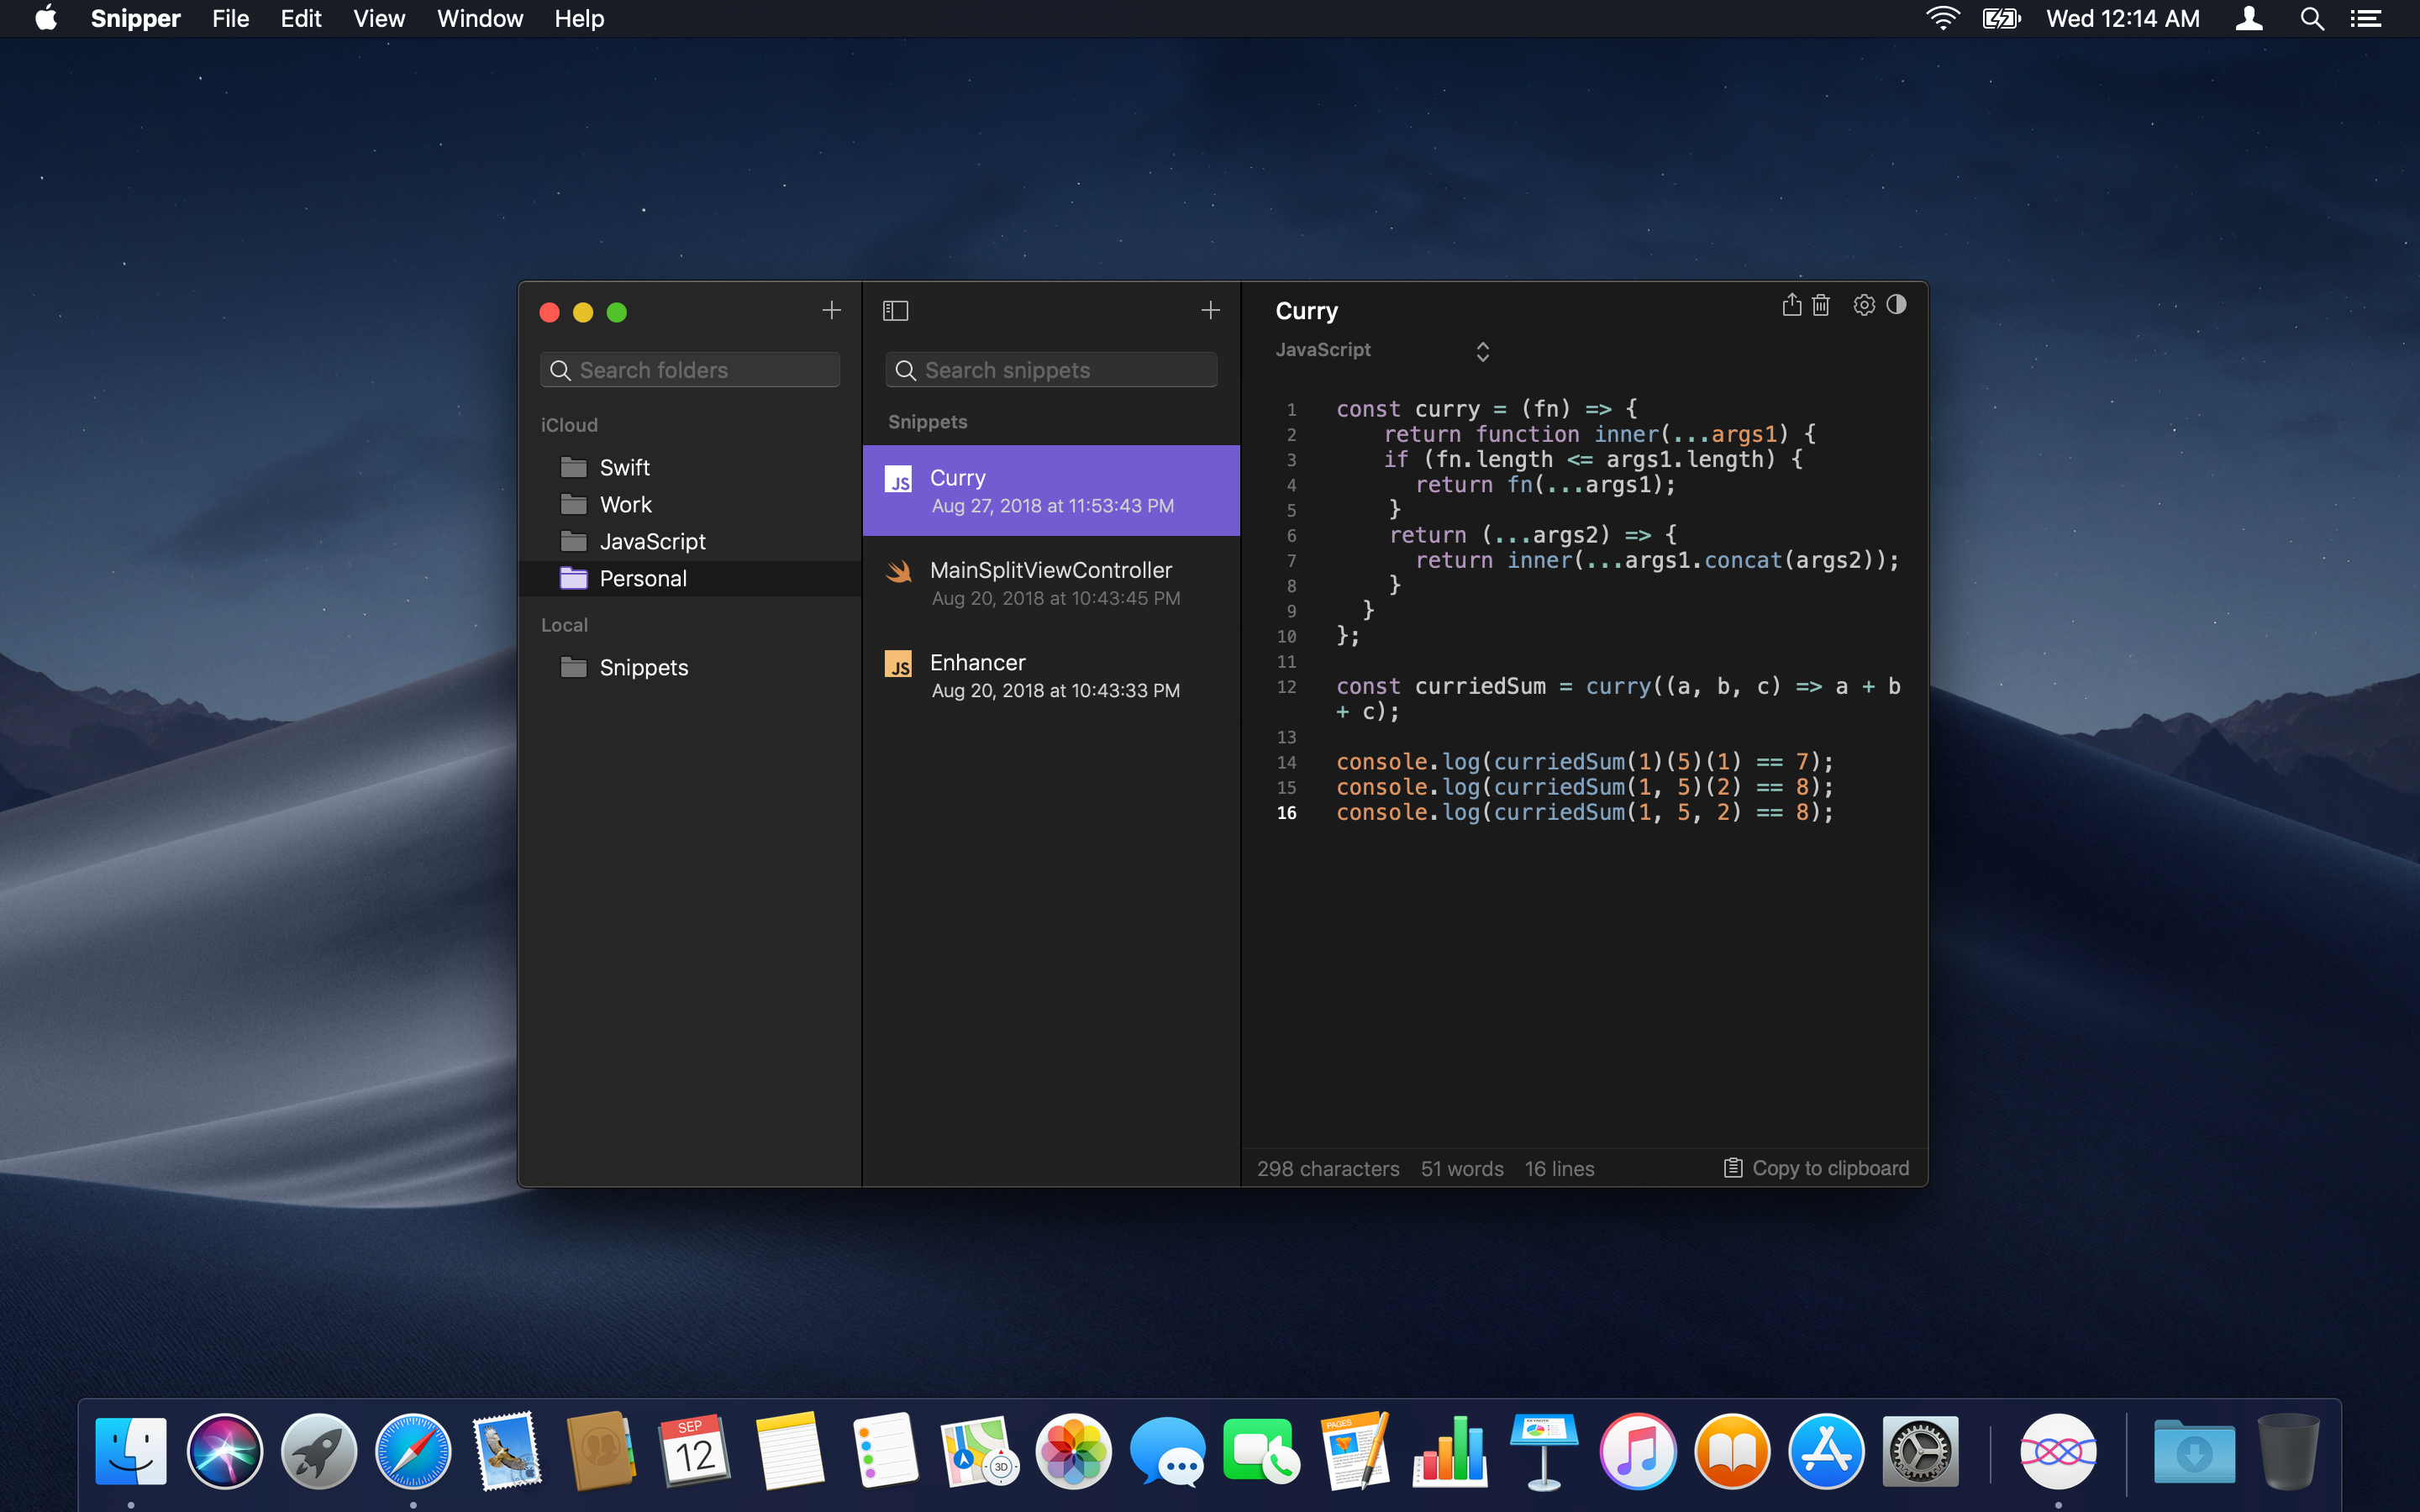Open the settings gear in editor
2420x1512 pixels.
click(x=1863, y=305)
